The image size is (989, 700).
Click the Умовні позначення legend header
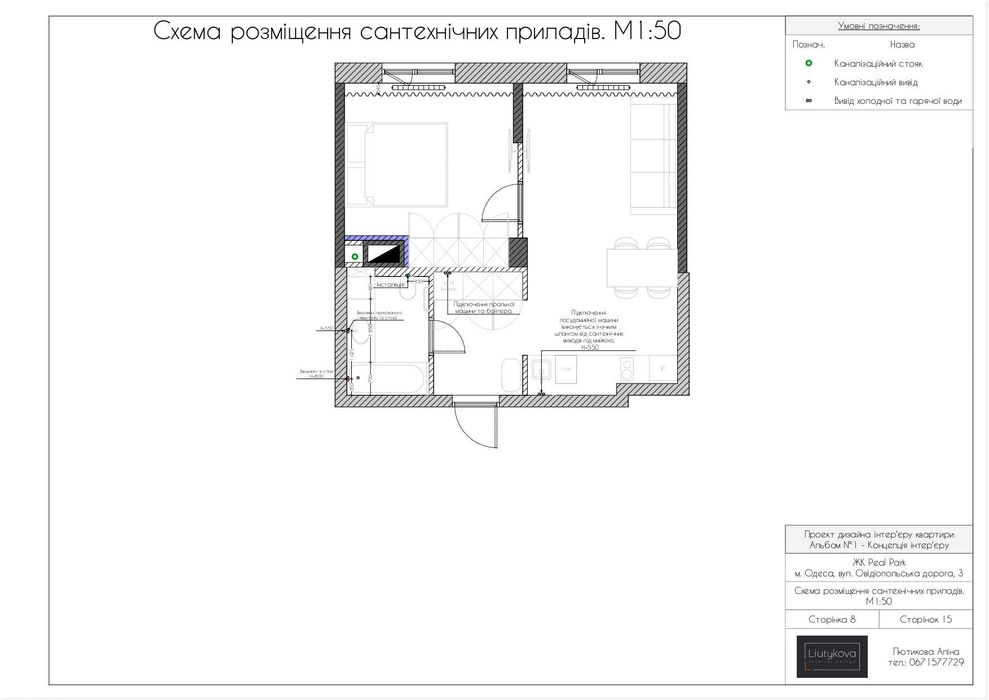click(x=879, y=26)
